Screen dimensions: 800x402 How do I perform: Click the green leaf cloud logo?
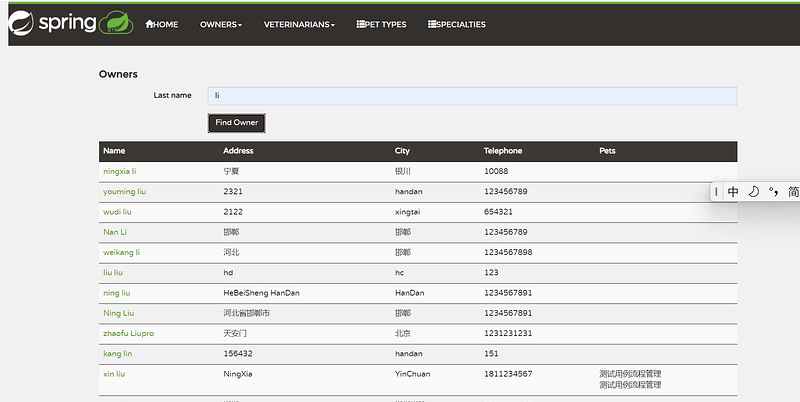click(116, 23)
